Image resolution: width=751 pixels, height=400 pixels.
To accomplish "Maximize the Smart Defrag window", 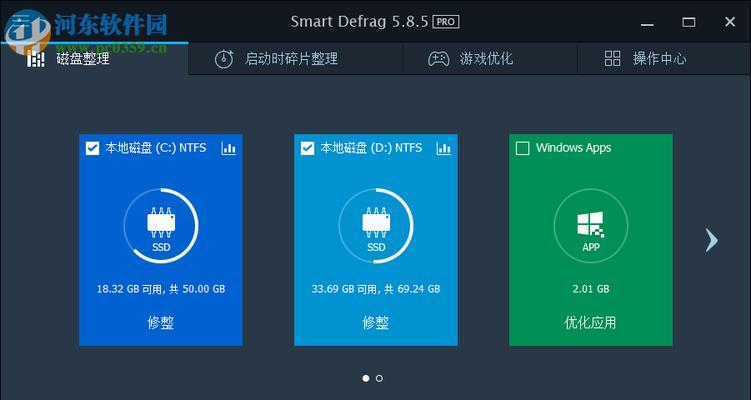I will pyautogui.click(x=689, y=22).
